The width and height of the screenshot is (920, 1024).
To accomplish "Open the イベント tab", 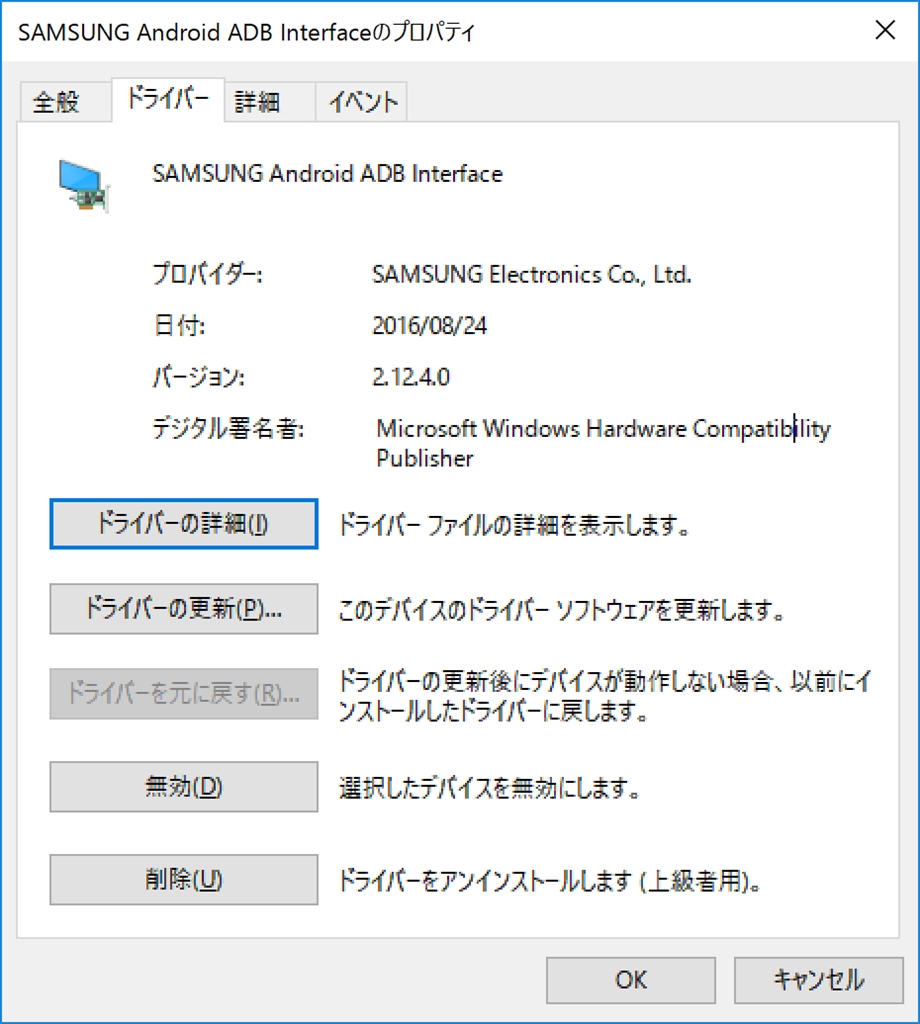I will point(362,102).
